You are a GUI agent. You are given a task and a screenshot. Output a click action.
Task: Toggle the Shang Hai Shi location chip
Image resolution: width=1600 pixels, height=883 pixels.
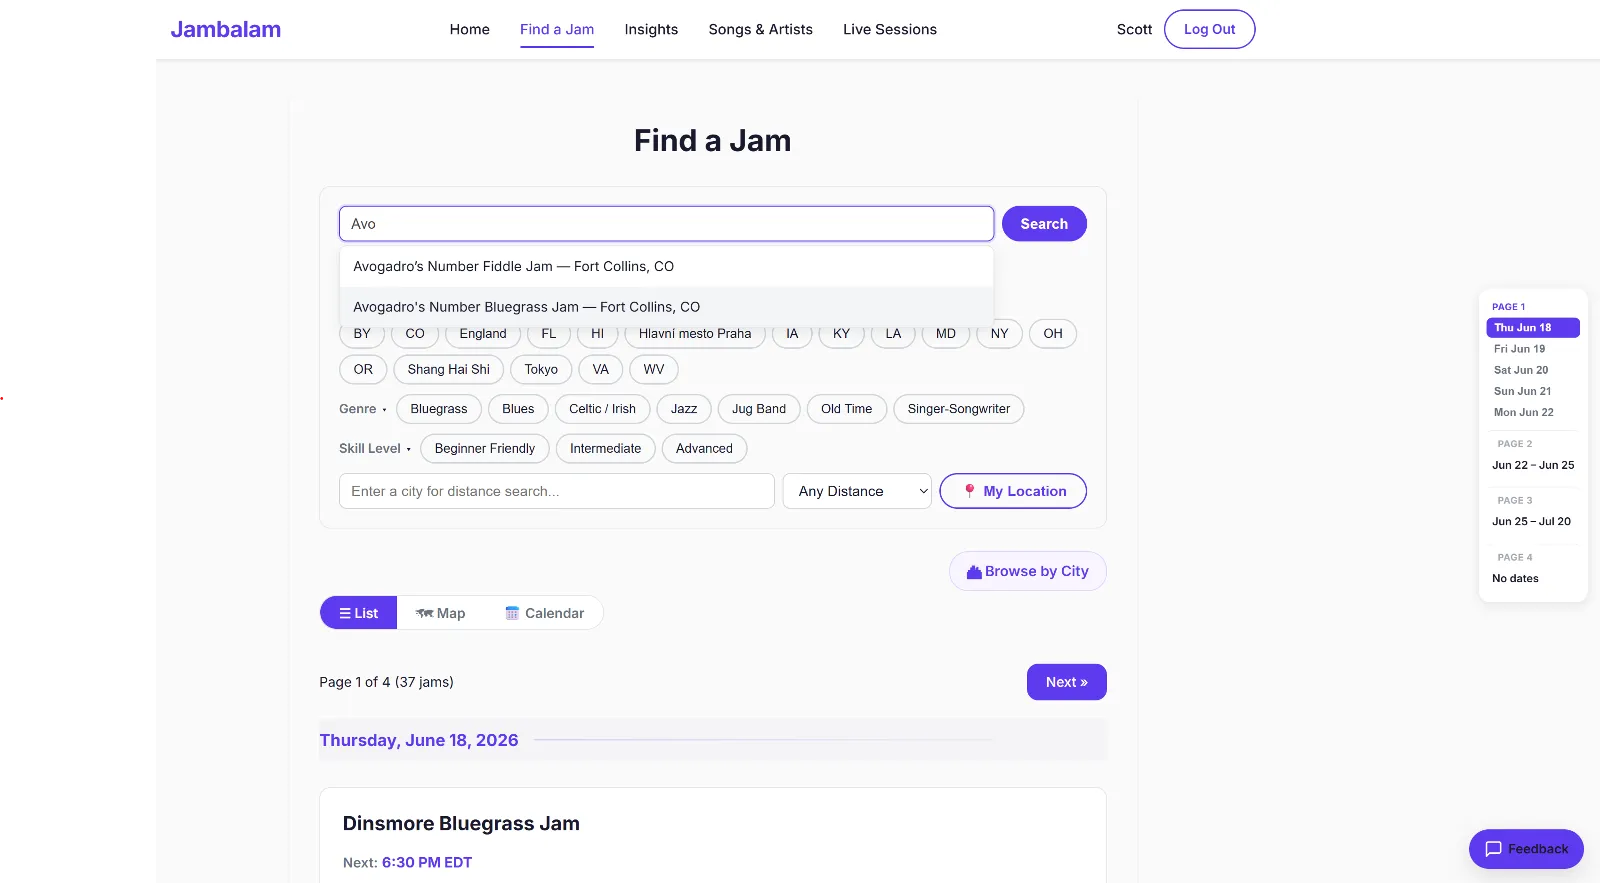point(449,370)
